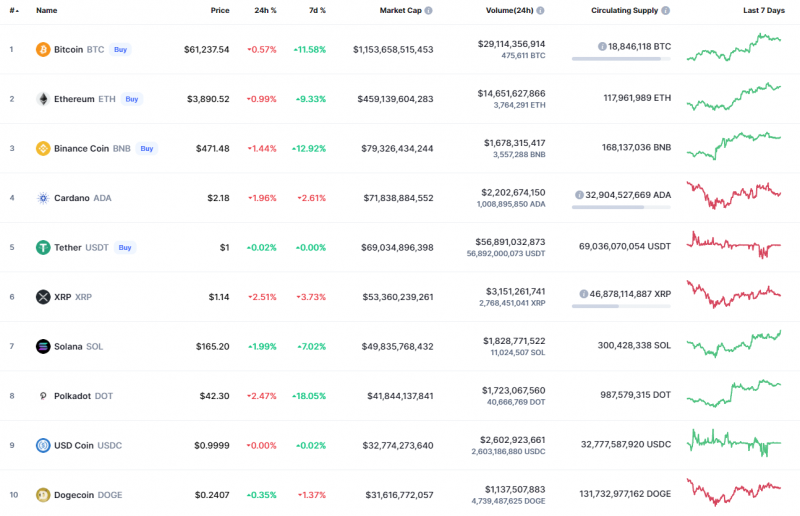800x516 pixels.
Task: Click the Solana logo icon
Action: point(43,347)
